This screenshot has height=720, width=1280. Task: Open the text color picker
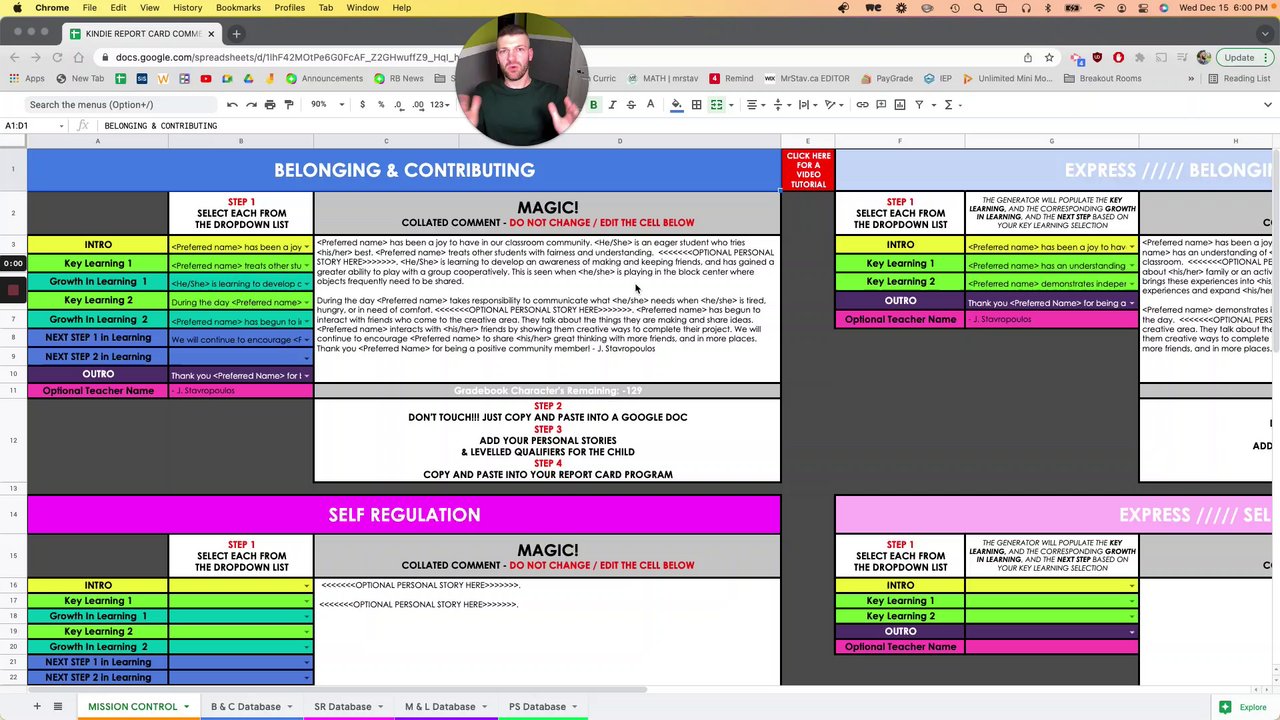point(650,104)
